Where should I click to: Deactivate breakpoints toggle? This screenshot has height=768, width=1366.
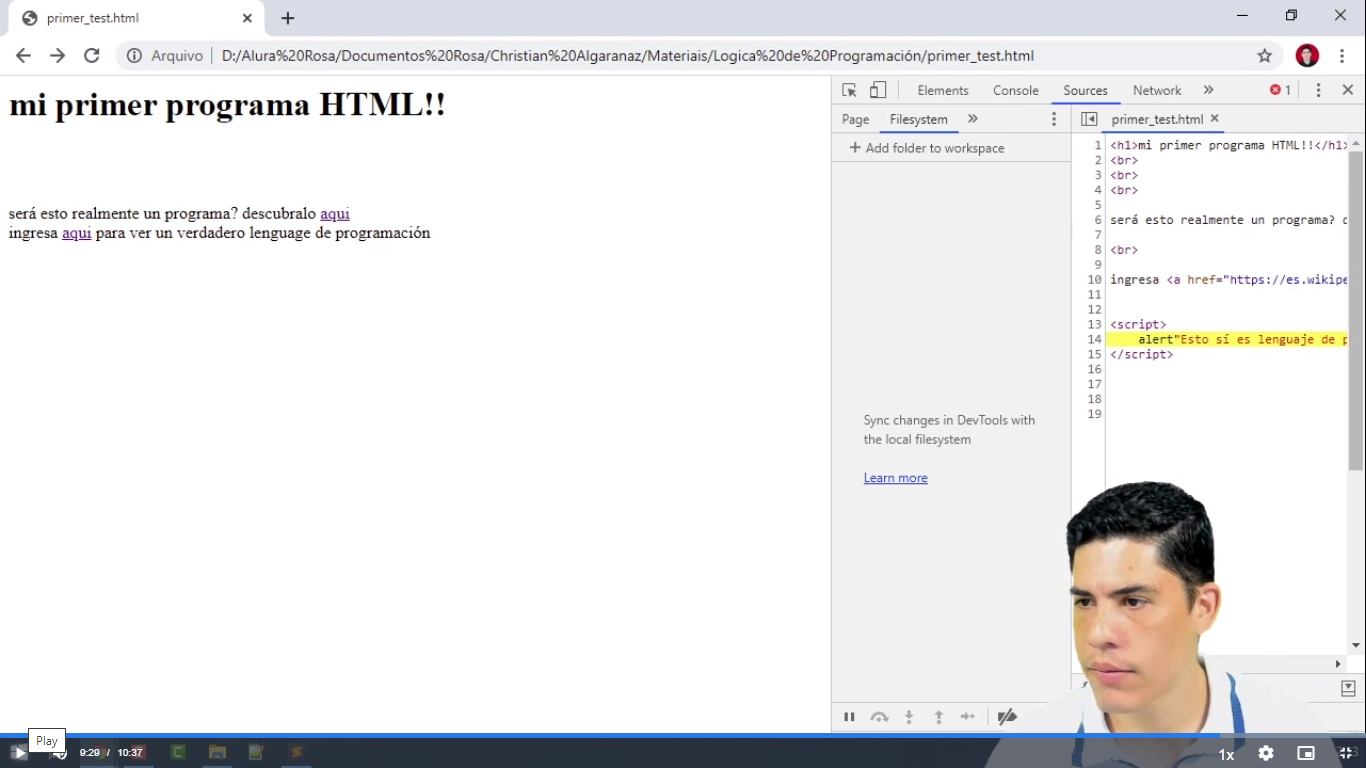(1007, 716)
